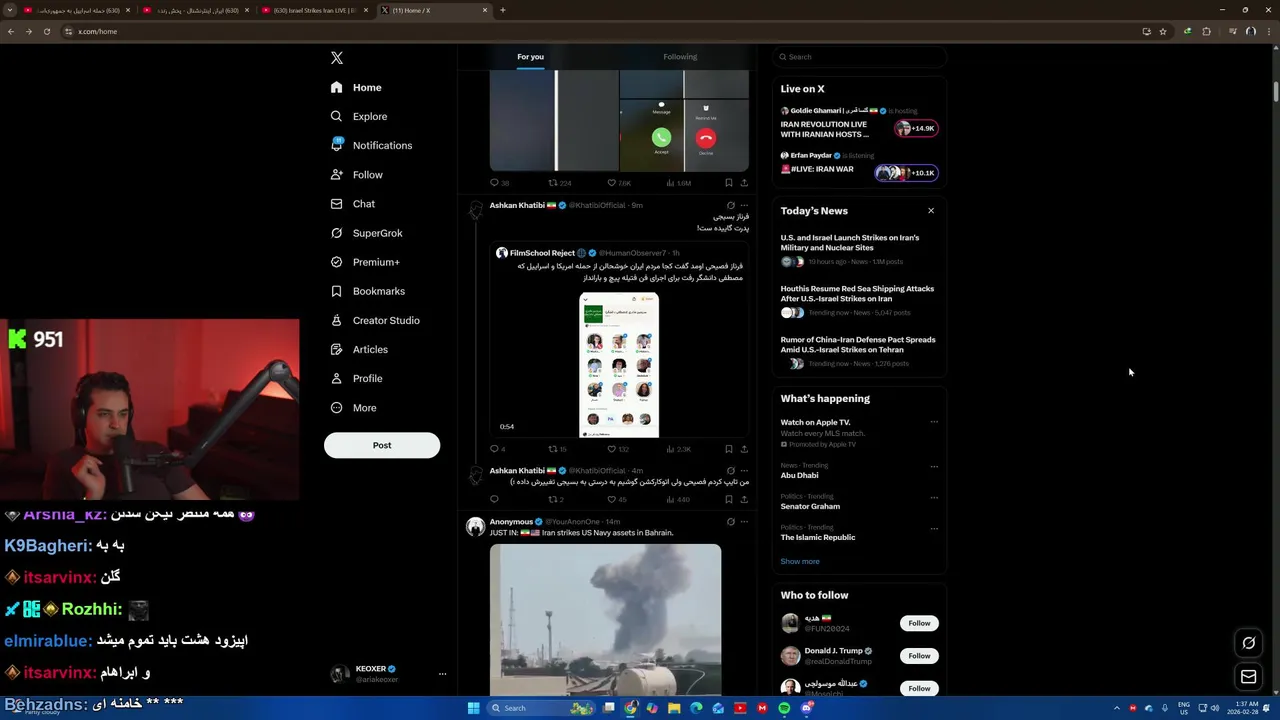Click the page vertical scrollbar
1280x720 pixels.
tap(1276, 90)
